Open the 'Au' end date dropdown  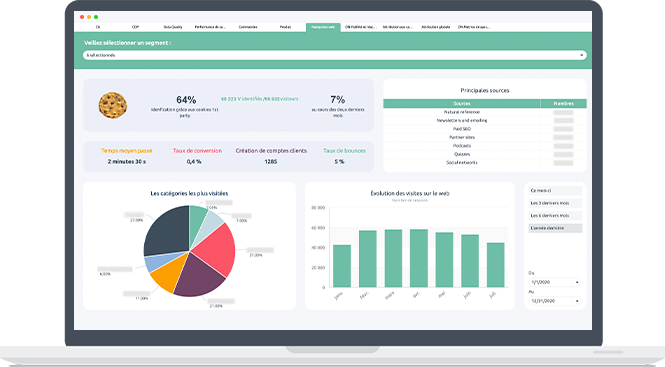click(x=555, y=301)
